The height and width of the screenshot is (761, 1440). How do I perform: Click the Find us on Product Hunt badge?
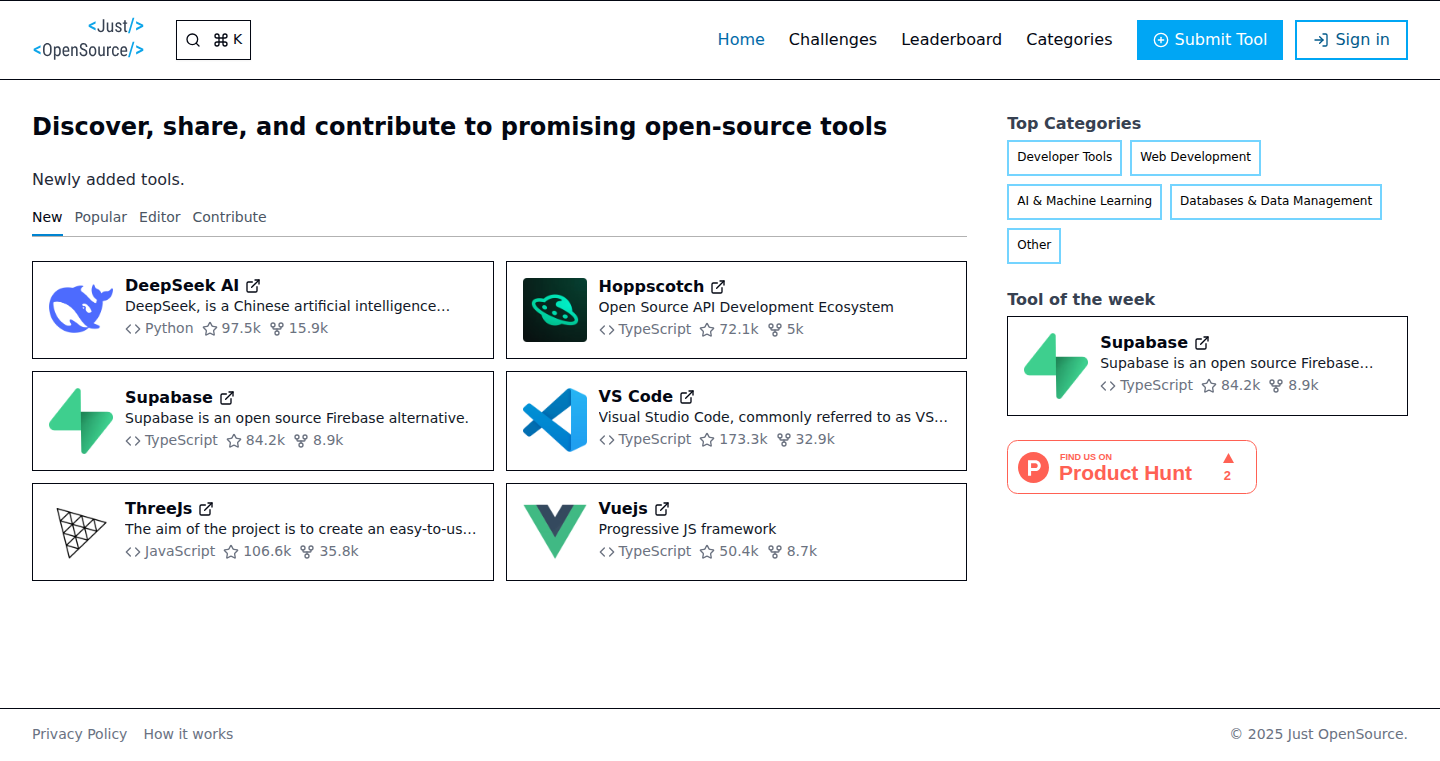coord(1132,467)
